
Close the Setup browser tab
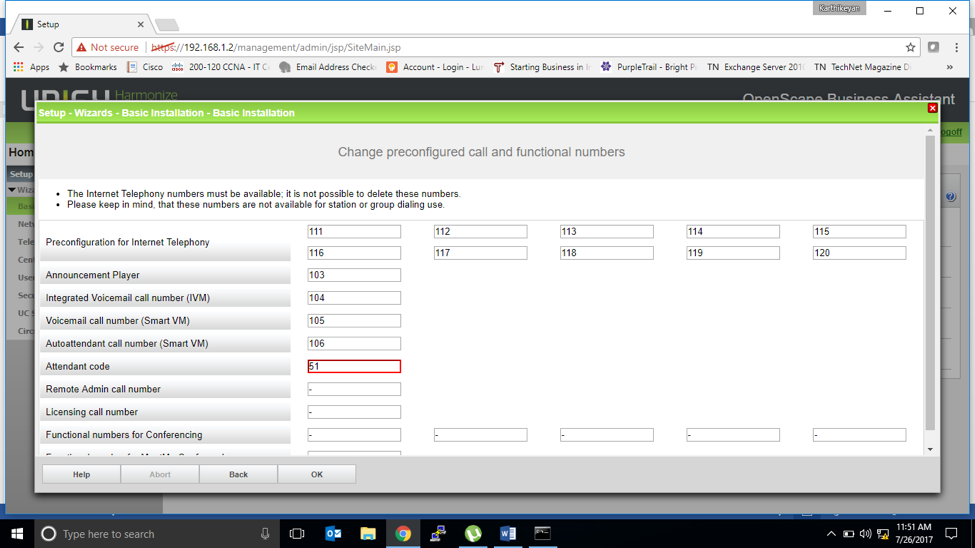coord(141,24)
